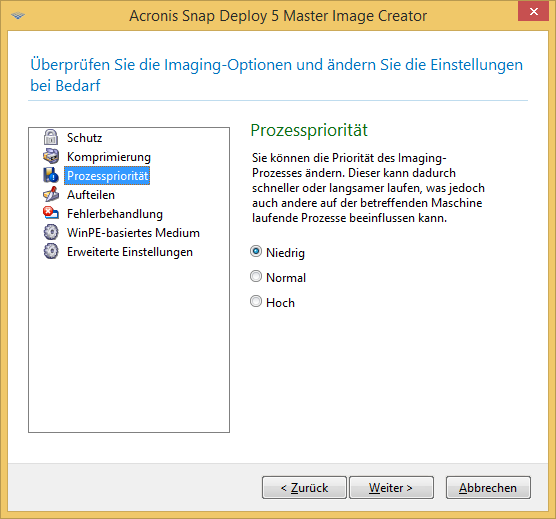Viewport: 556px width, 519px height.
Task: Close the Master Image Creator window
Action: click(533, 11)
